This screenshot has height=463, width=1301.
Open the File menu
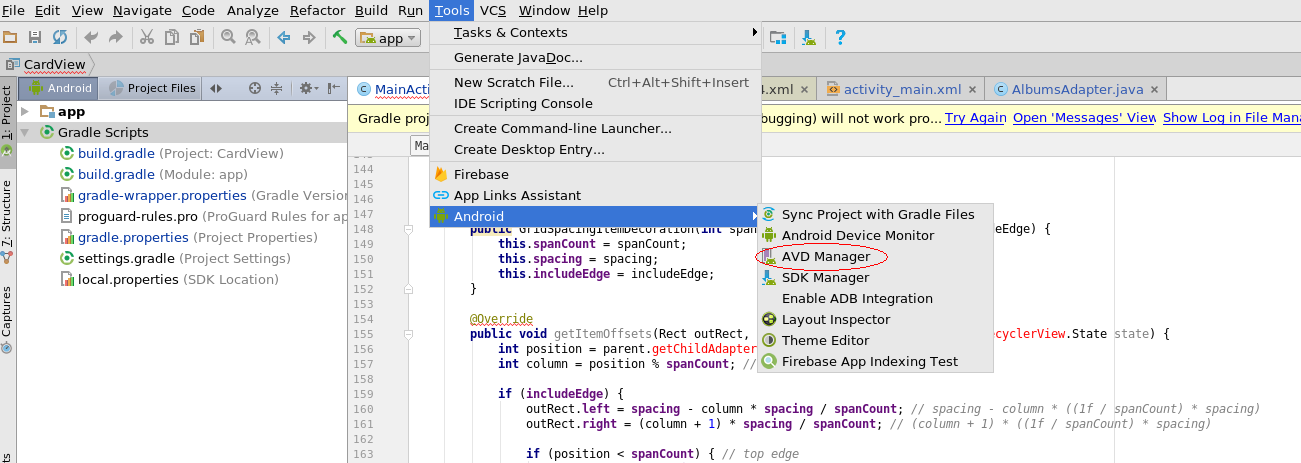pyautogui.click(x=13, y=10)
